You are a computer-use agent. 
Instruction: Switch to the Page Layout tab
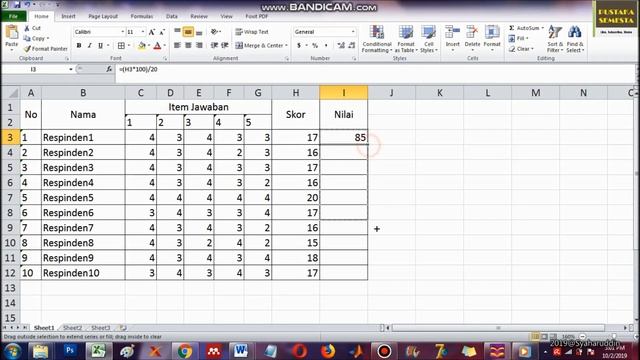pyautogui.click(x=103, y=16)
